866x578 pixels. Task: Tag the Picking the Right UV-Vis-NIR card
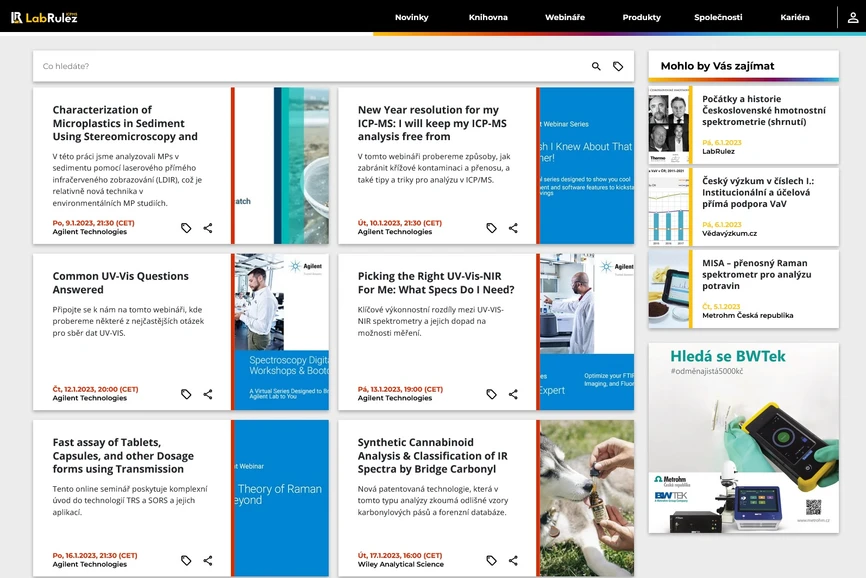(492, 394)
